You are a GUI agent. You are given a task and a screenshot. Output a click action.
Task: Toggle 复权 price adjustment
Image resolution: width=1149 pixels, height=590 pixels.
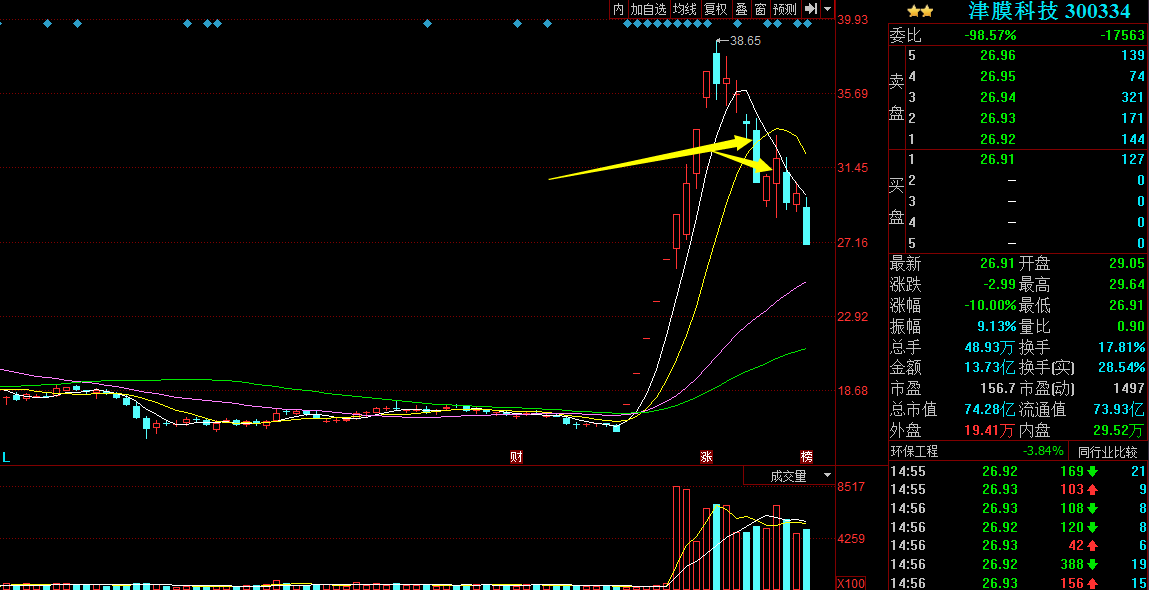(716, 9)
